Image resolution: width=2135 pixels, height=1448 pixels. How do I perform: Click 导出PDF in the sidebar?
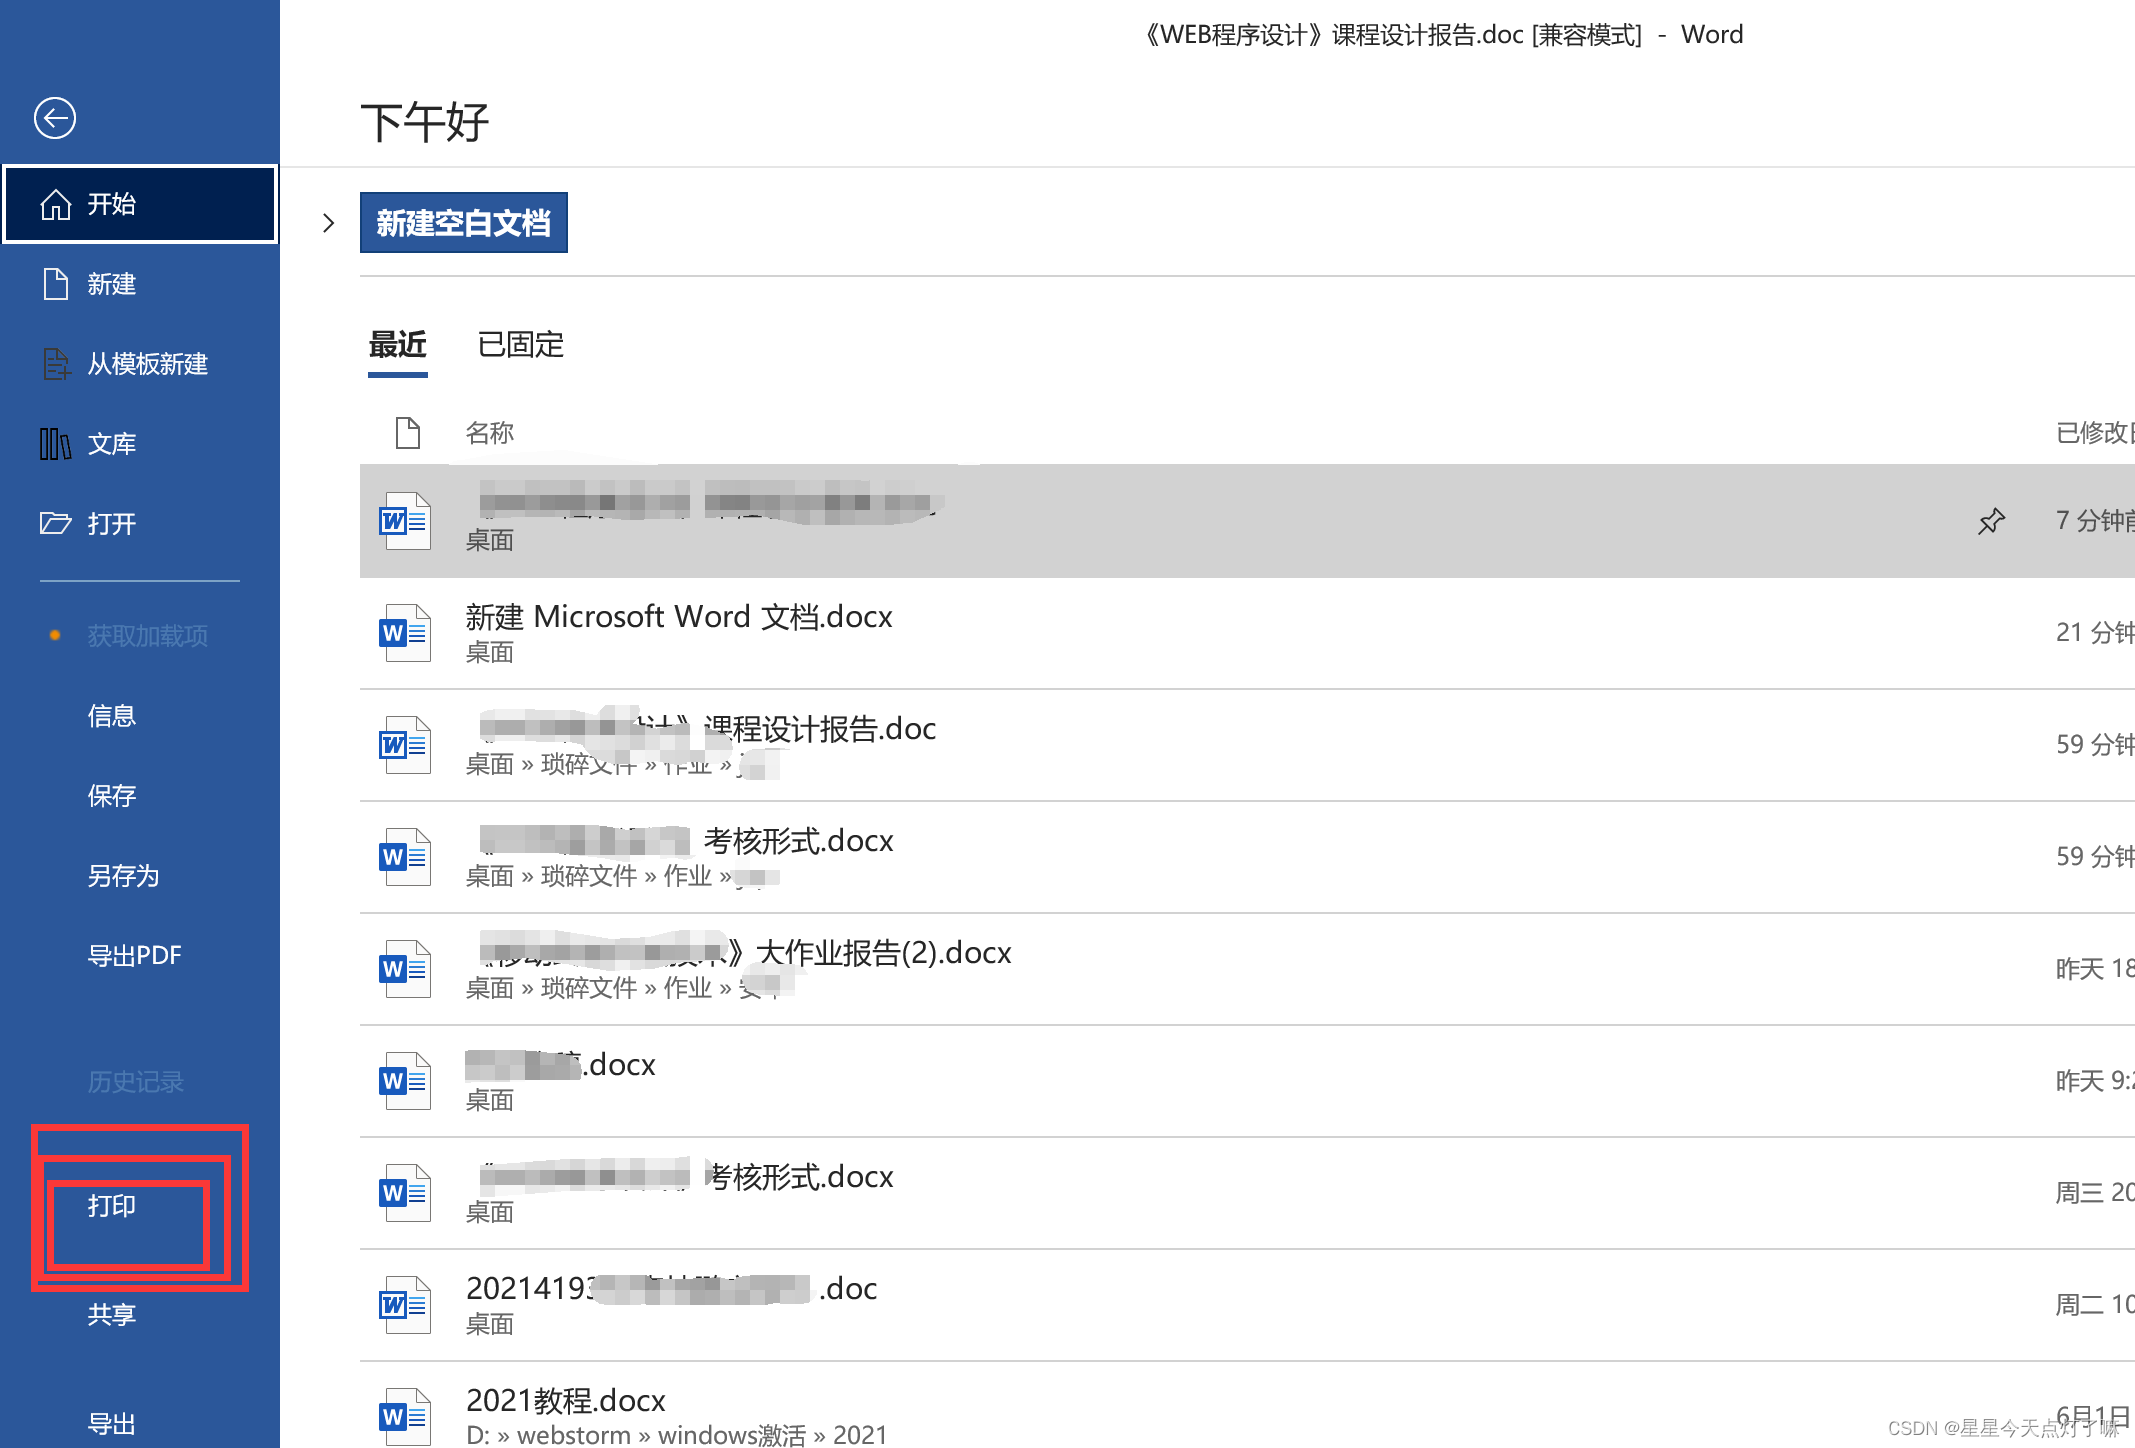click(134, 956)
